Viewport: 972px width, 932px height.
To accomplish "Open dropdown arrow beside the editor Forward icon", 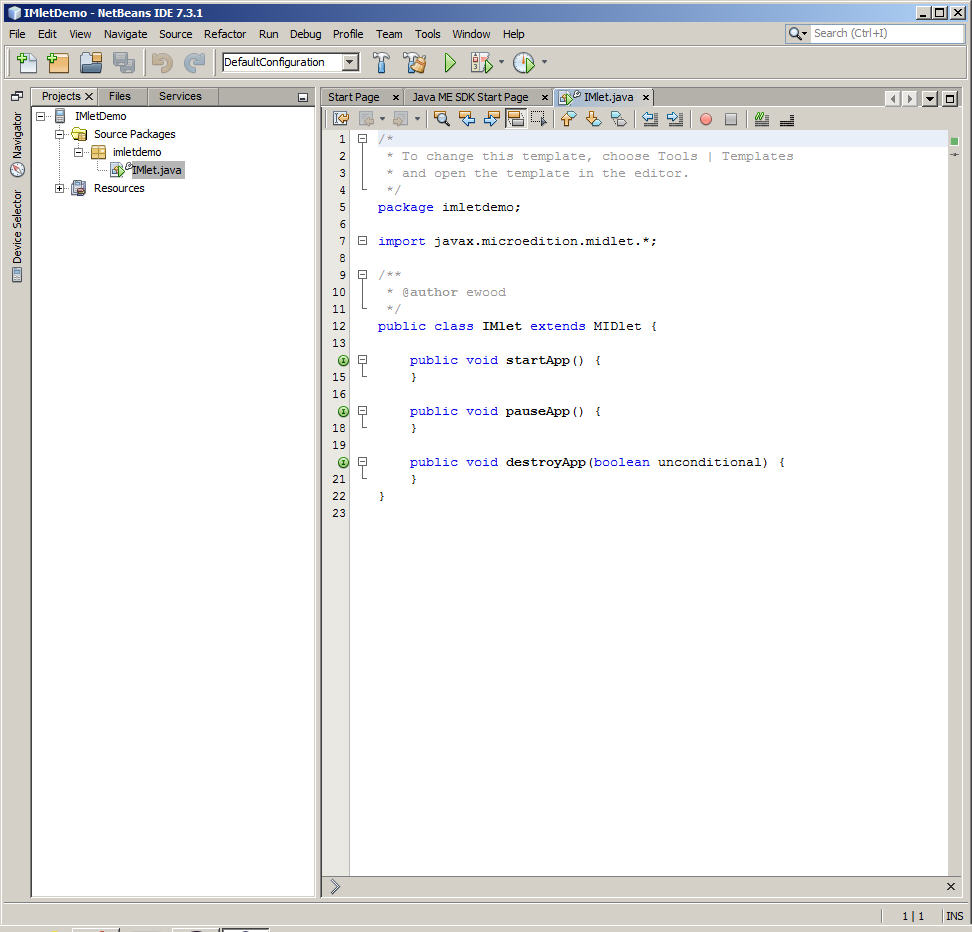I will [417, 118].
